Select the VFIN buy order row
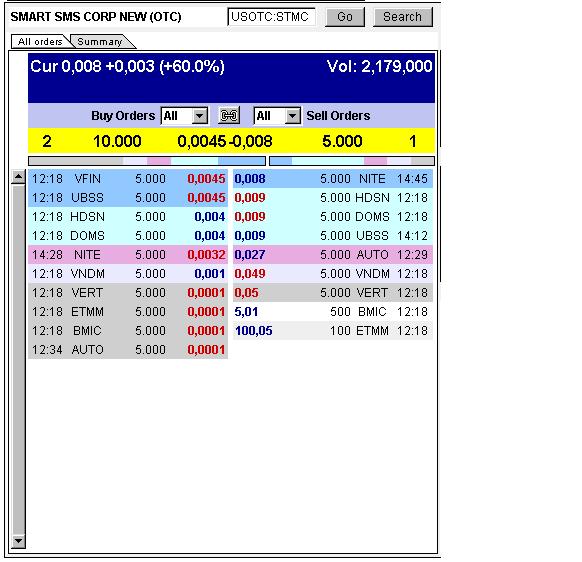This screenshot has width=582, height=562. pyautogui.click(x=128, y=179)
